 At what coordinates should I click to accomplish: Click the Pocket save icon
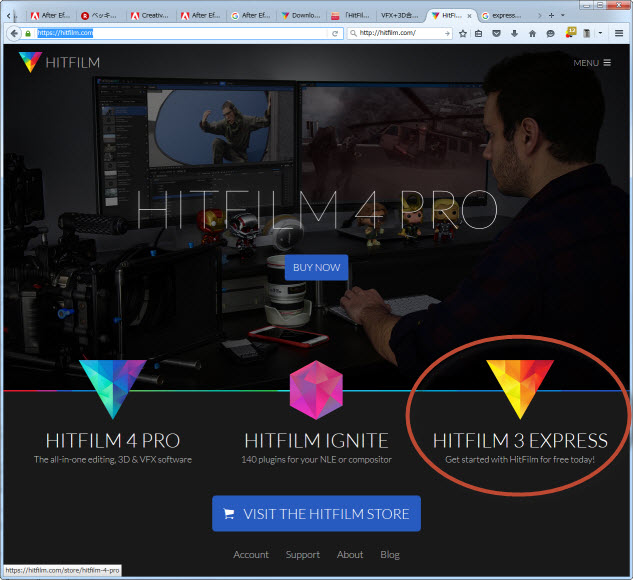pos(497,34)
